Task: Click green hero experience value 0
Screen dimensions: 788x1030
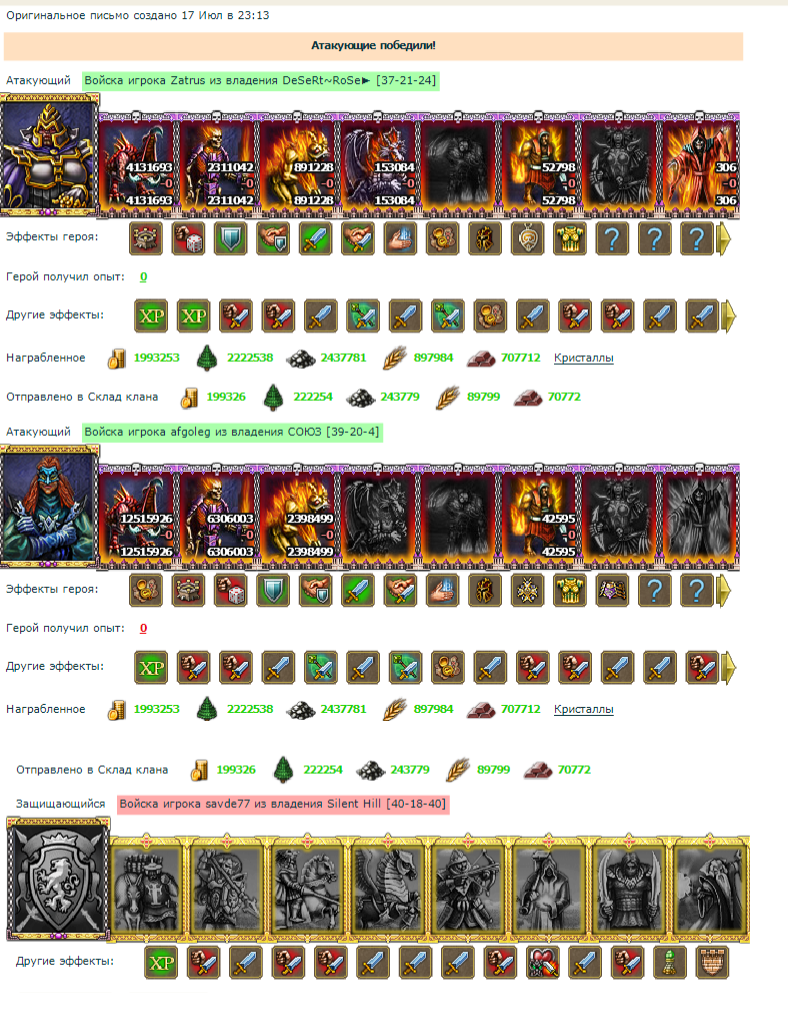Action: point(143,277)
